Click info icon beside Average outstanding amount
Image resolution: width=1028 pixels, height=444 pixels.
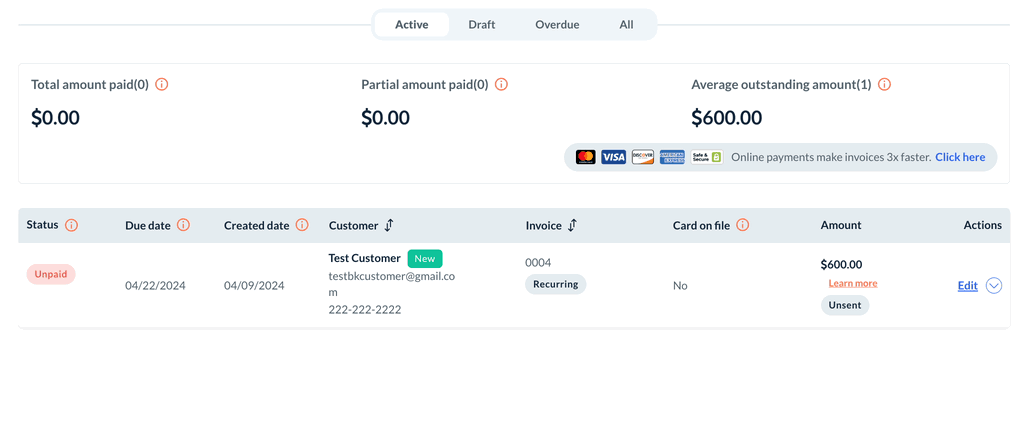point(884,85)
